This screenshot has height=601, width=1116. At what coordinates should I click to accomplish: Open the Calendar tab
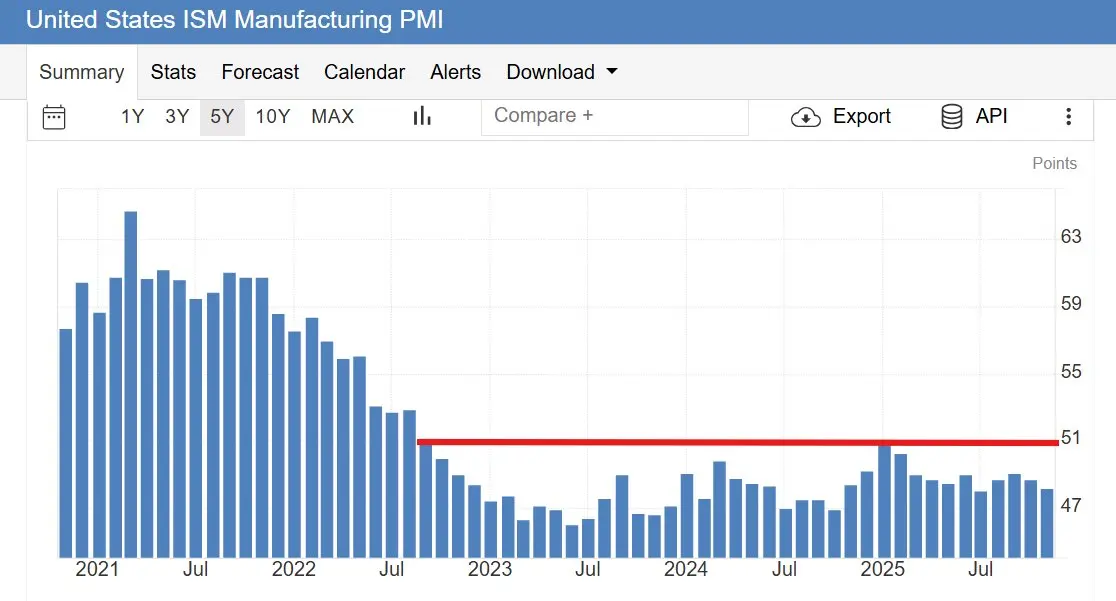point(364,72)
